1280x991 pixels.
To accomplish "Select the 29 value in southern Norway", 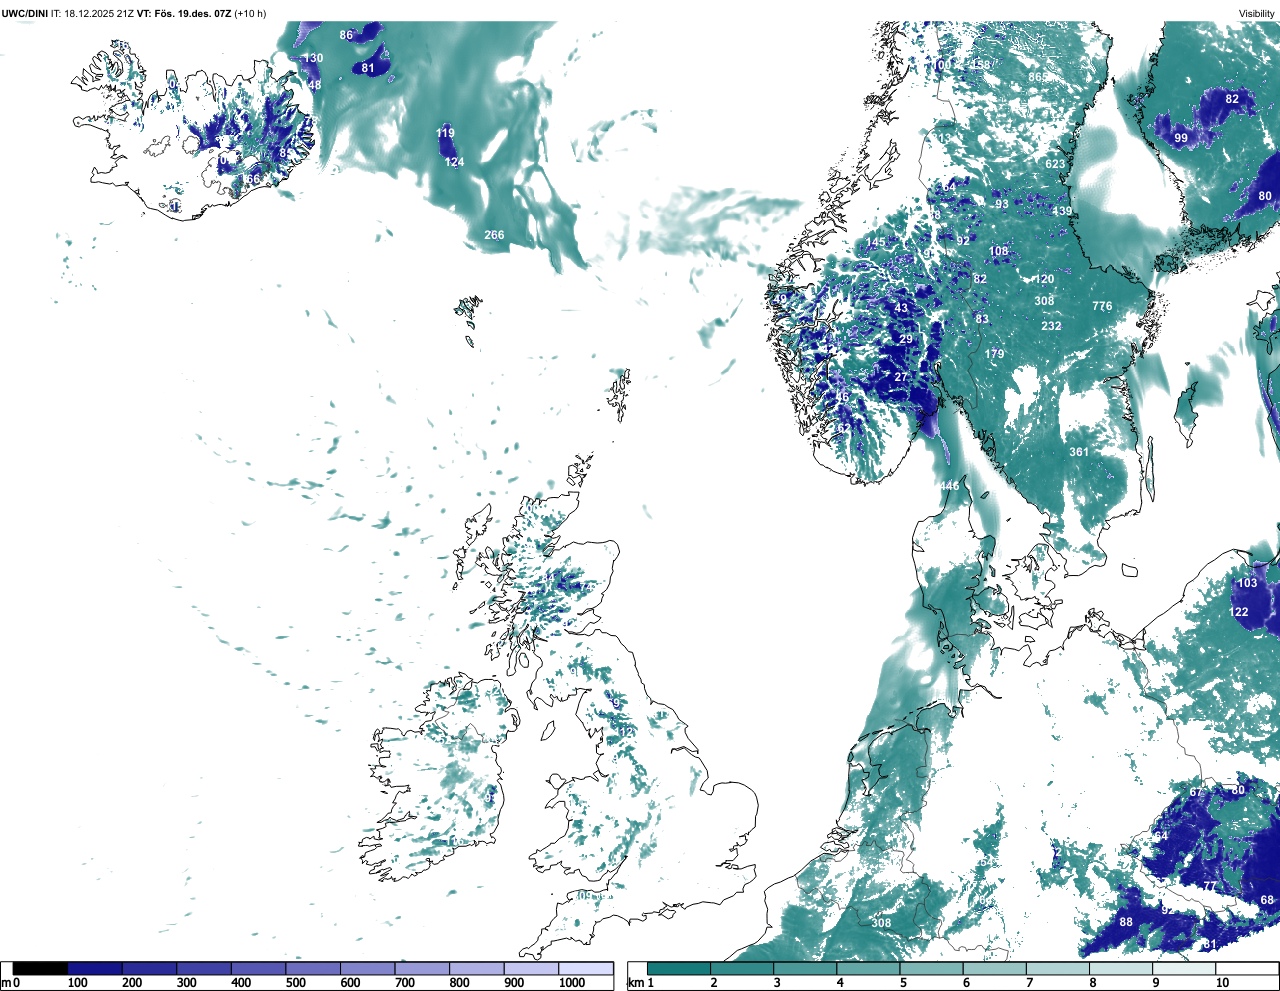I will (905, 340).
